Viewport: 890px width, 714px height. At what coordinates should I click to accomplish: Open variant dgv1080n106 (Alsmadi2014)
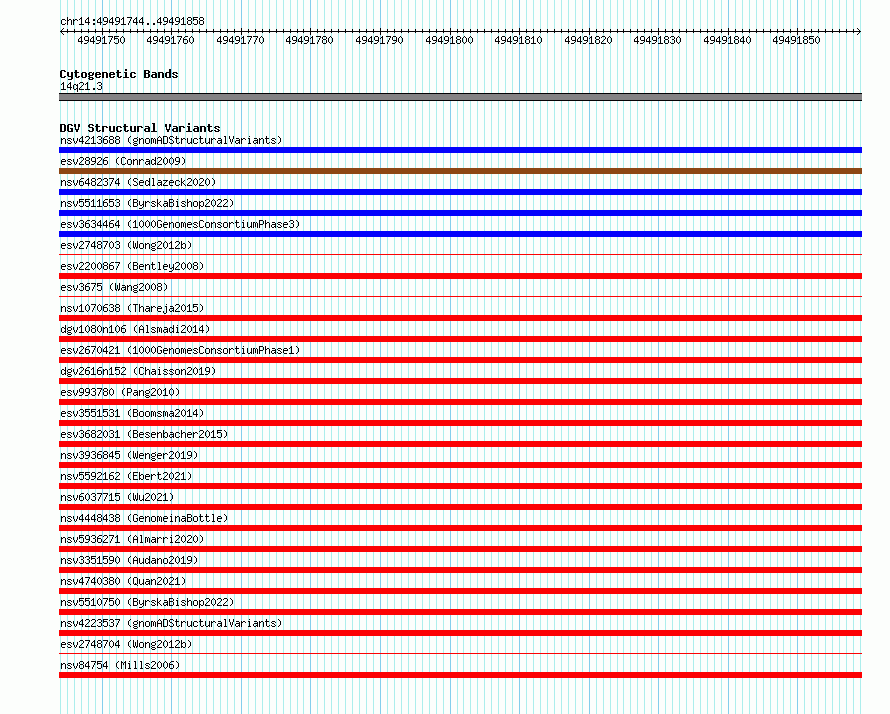coord(135,329)
